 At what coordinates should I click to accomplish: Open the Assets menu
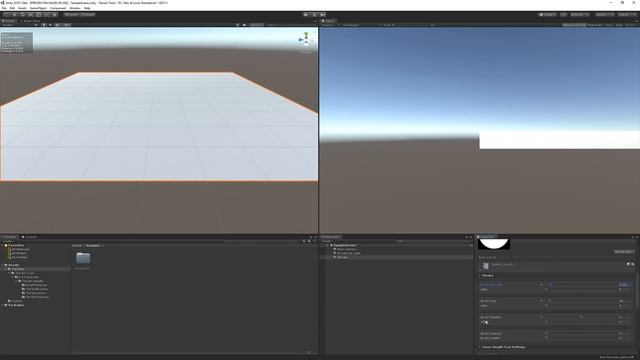(22, 8)
